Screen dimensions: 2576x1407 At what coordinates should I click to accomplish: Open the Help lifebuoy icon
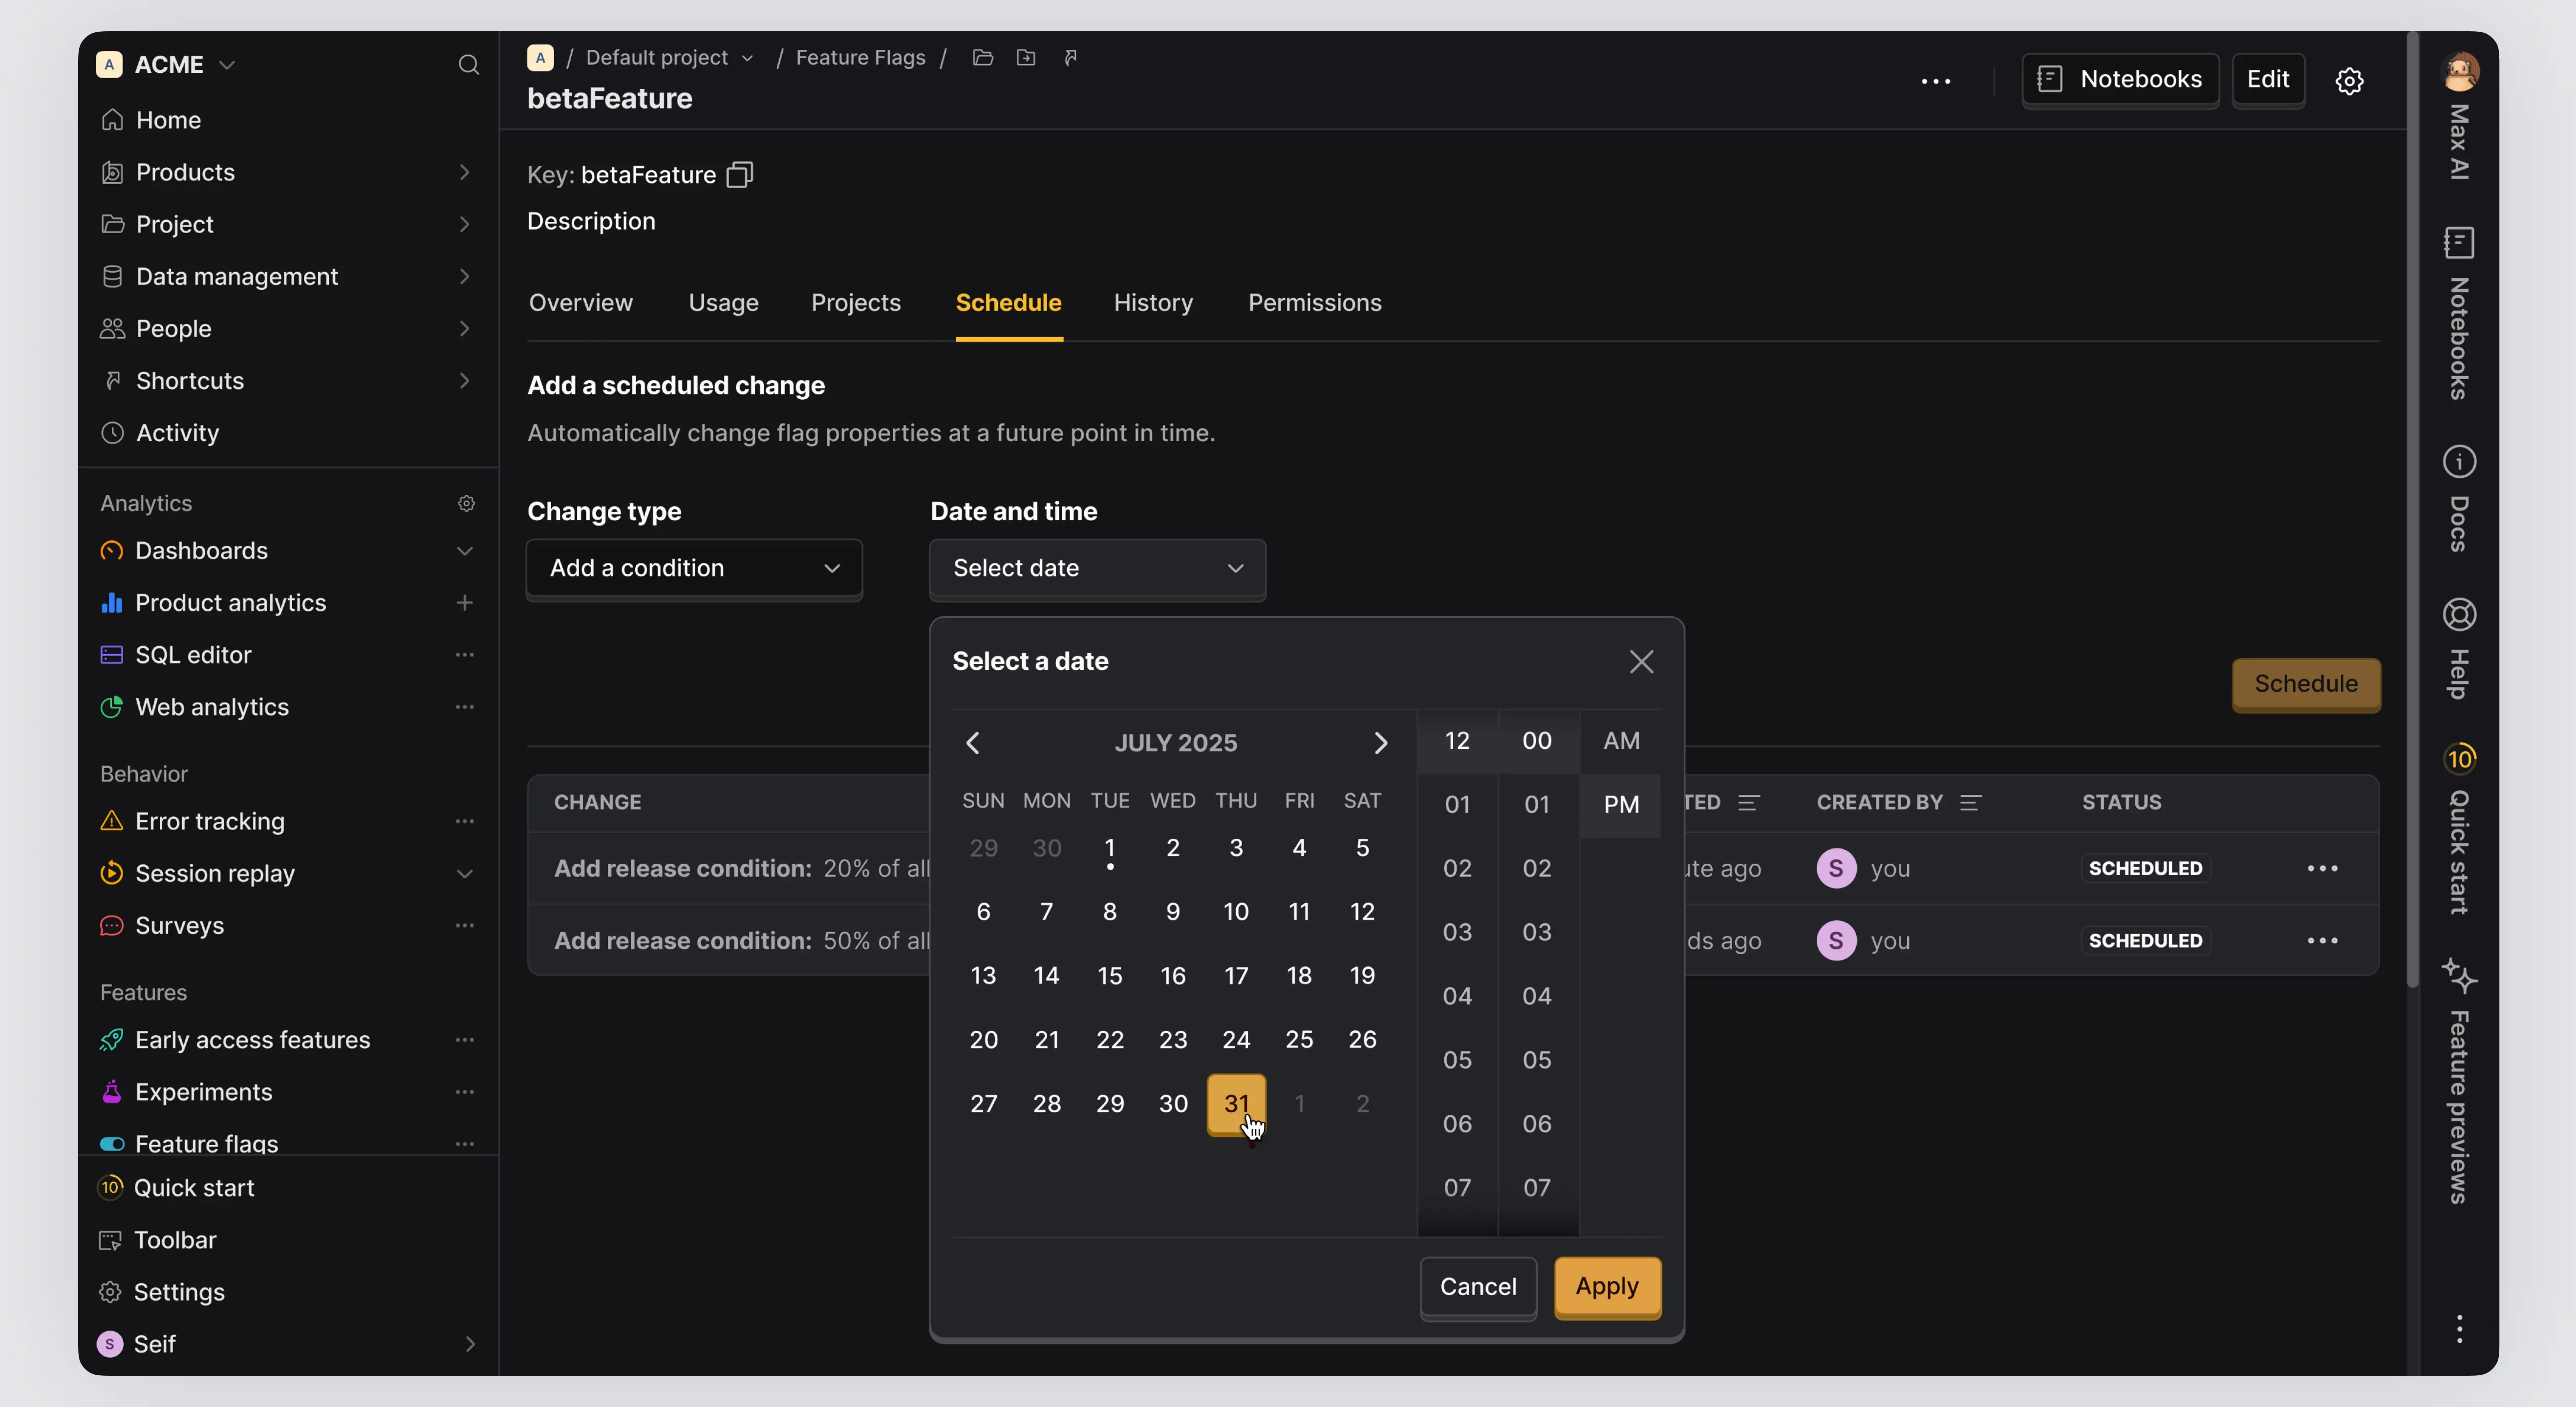pyautogui.click(x=2459, y=614)
